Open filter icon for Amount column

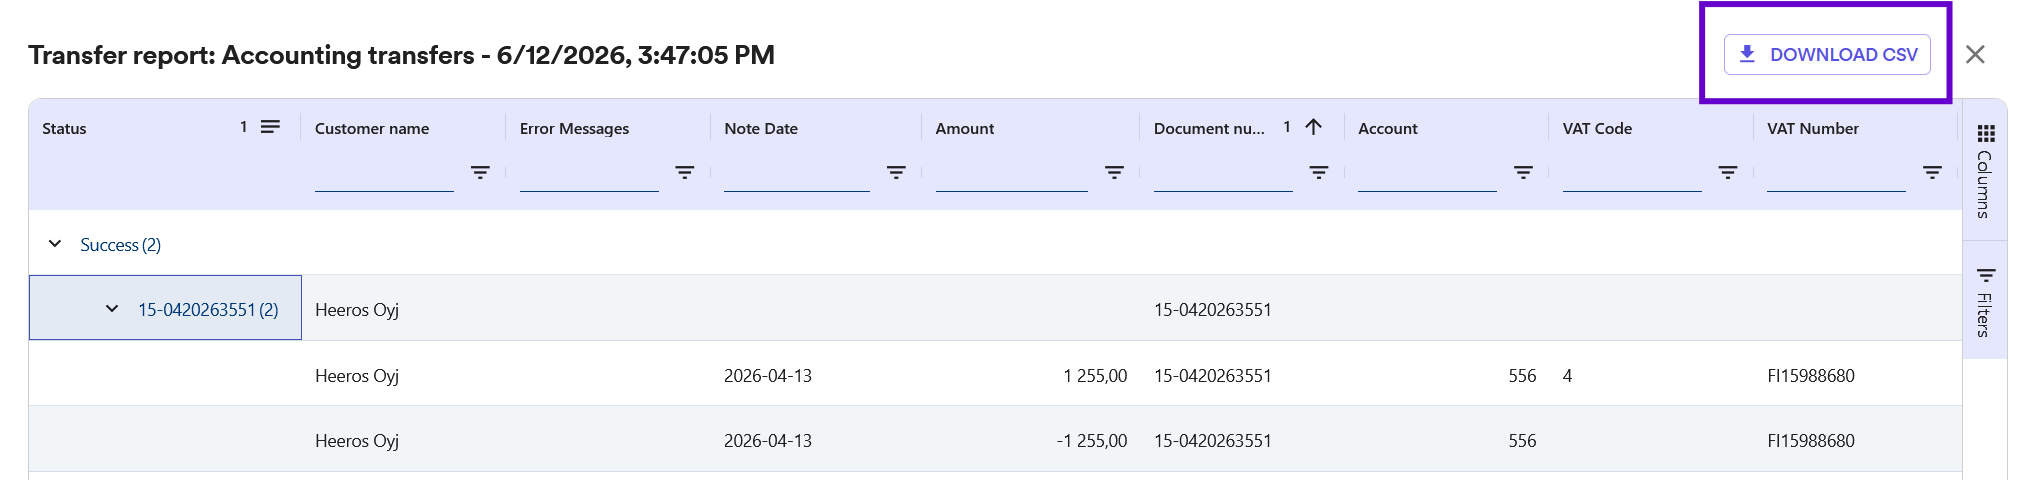(x=1114, y=172)
